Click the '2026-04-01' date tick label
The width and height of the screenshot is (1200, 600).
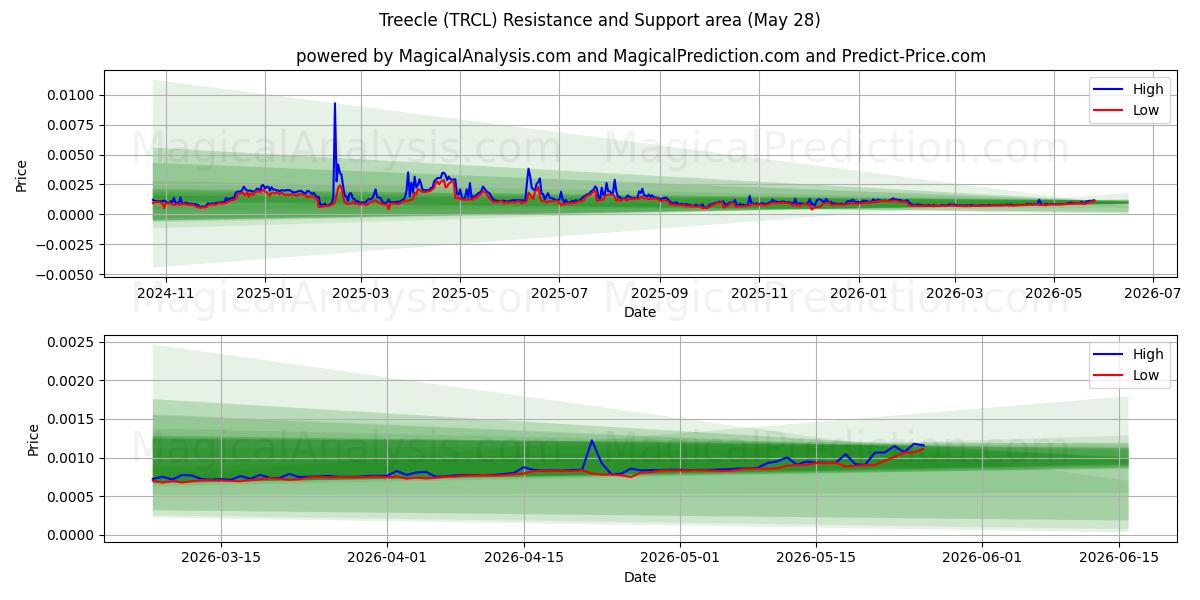pyautogui.click(x=387, y=558)
